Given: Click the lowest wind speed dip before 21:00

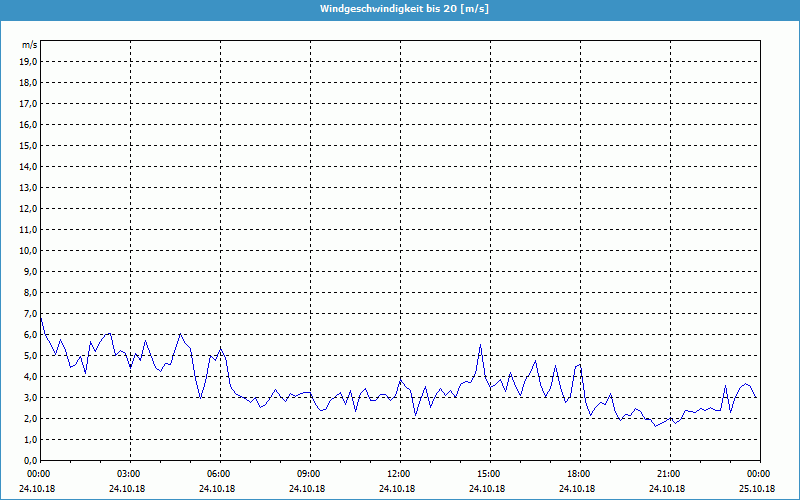Looking at the screenshot, I should (655, 426).
